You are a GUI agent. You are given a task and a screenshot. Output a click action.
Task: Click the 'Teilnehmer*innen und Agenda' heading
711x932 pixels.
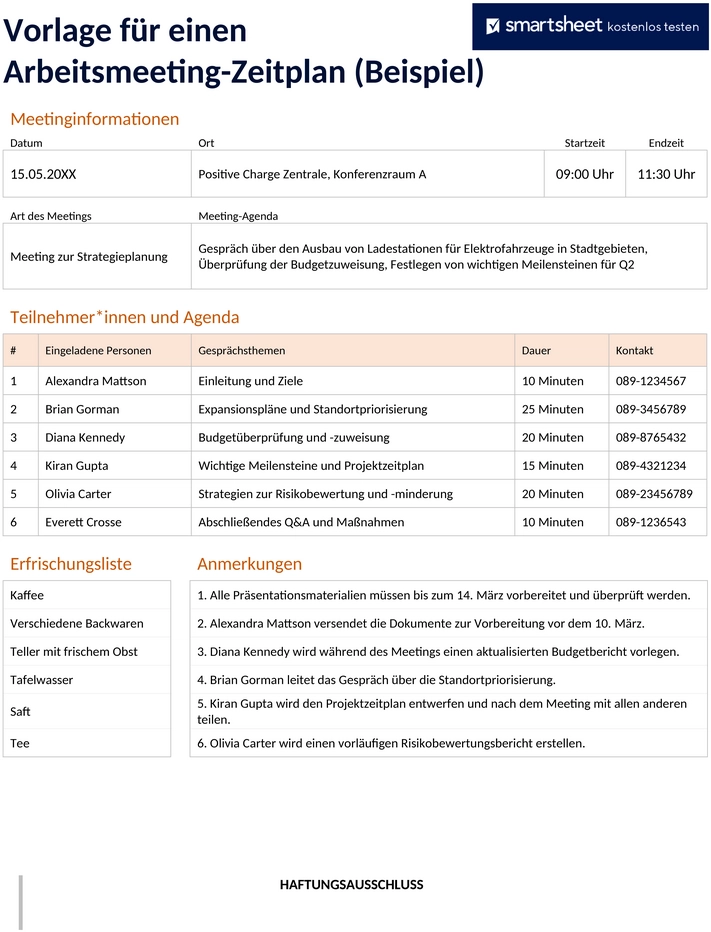click(x=125, y=317)
